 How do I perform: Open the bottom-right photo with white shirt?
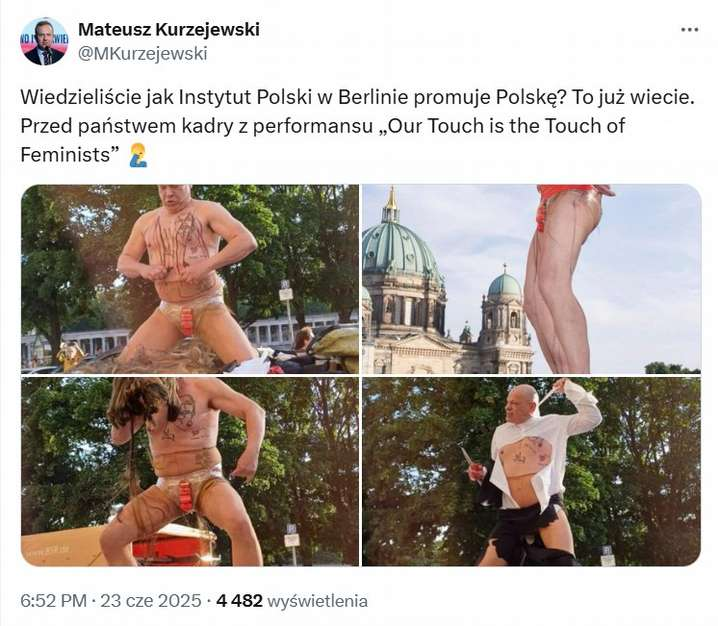coord(531,472)
